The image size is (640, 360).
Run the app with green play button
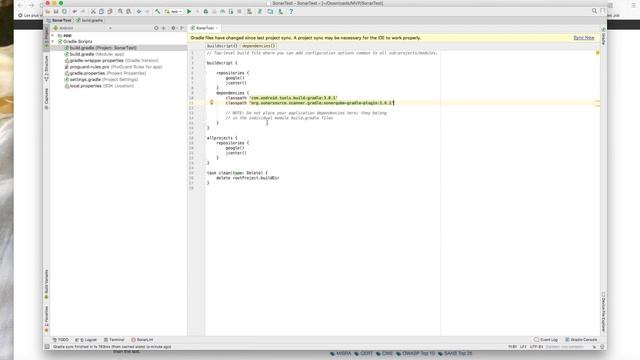click(189, 12)
